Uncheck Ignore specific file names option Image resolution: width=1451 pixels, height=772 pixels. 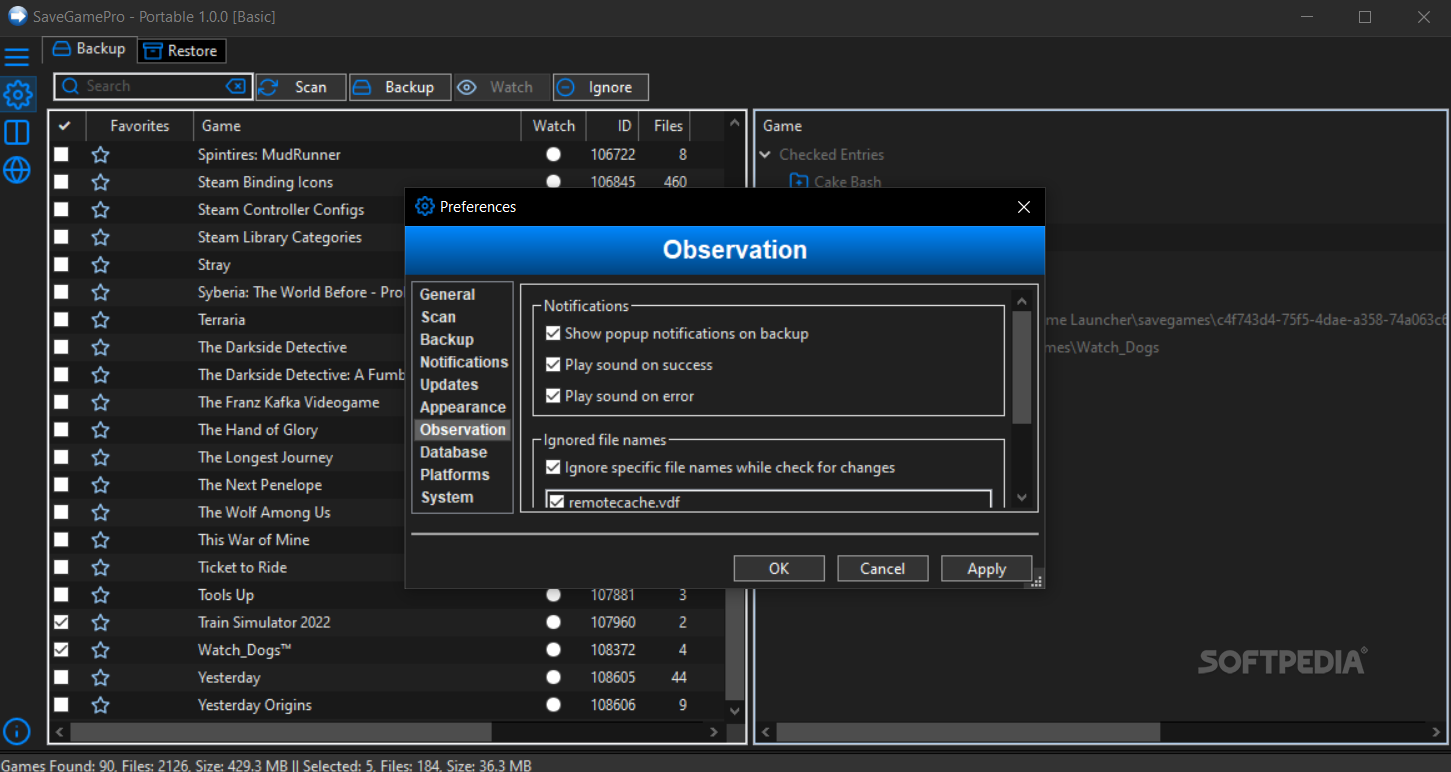553,467
